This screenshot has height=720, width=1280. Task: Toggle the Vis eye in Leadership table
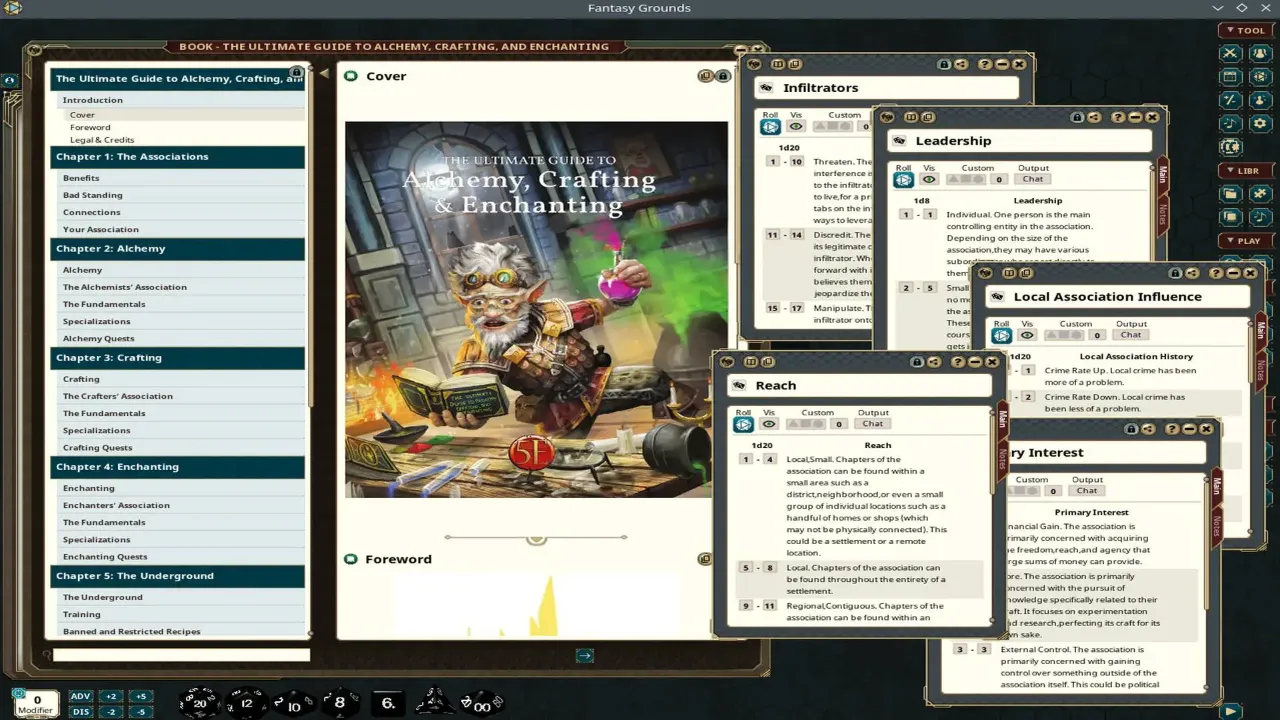pos(929,180)
